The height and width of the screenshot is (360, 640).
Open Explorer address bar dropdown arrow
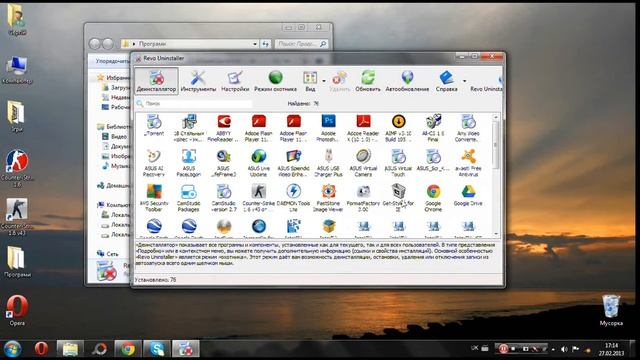tap(255, 44)
